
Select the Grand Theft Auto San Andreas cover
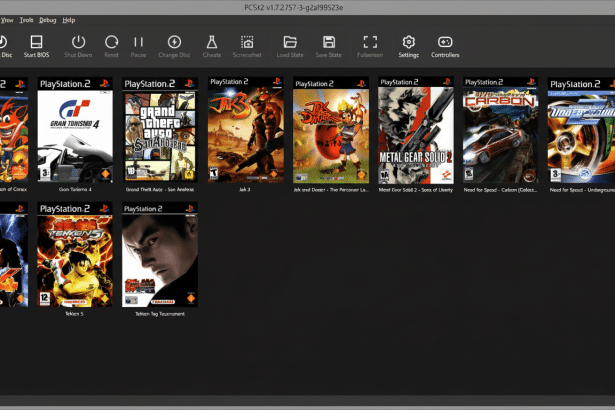pyautogui.click(x=160, y=130)
